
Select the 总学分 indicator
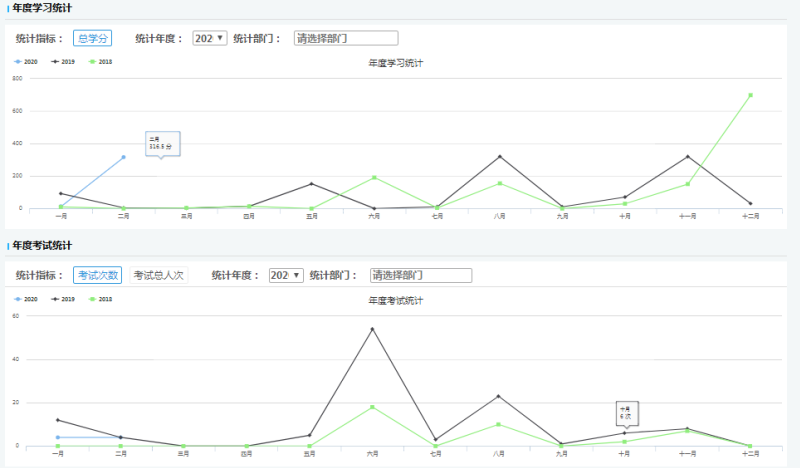tap(92, 38)
